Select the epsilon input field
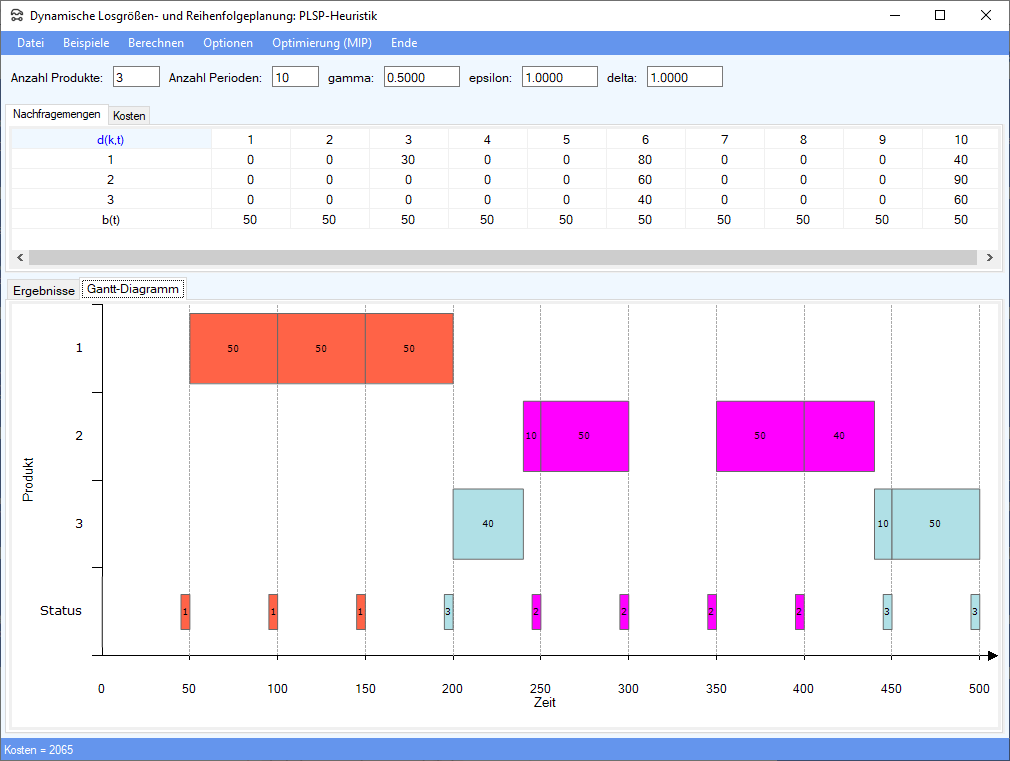This screenshot has height=761, width=1010. pyautogui.click(x=559, y=77)
